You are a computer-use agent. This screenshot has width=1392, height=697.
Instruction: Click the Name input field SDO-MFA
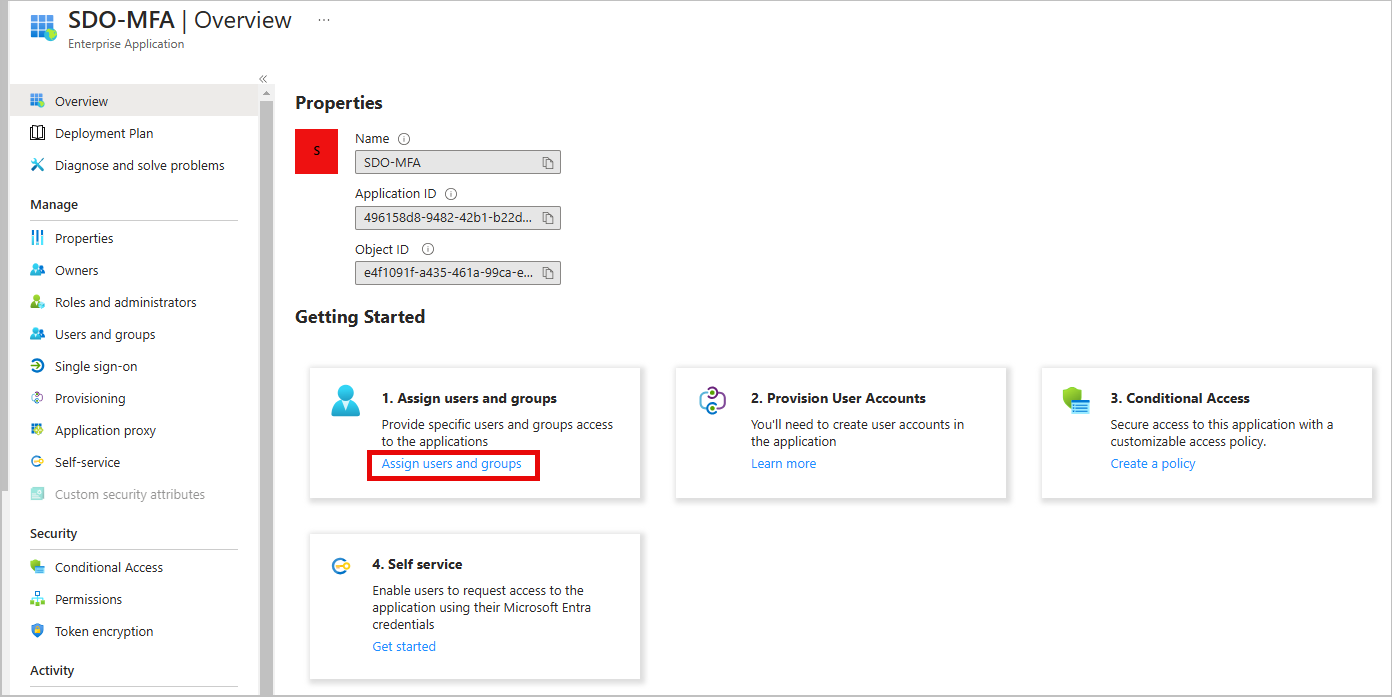pos(458,162)
